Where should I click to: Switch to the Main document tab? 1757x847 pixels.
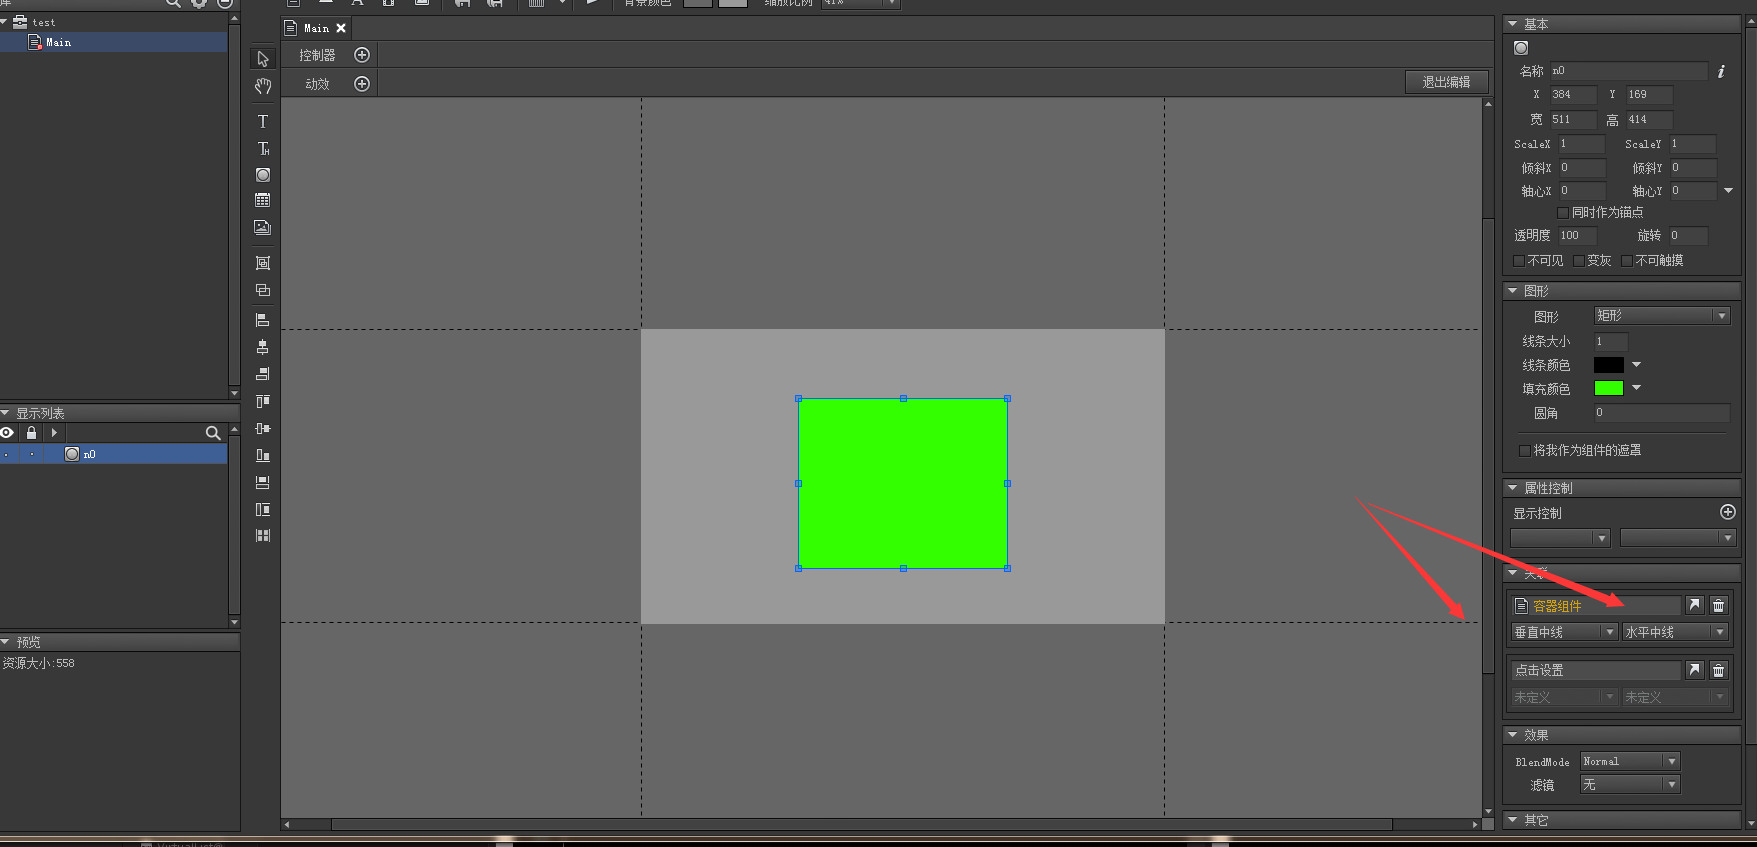point(316,28)
